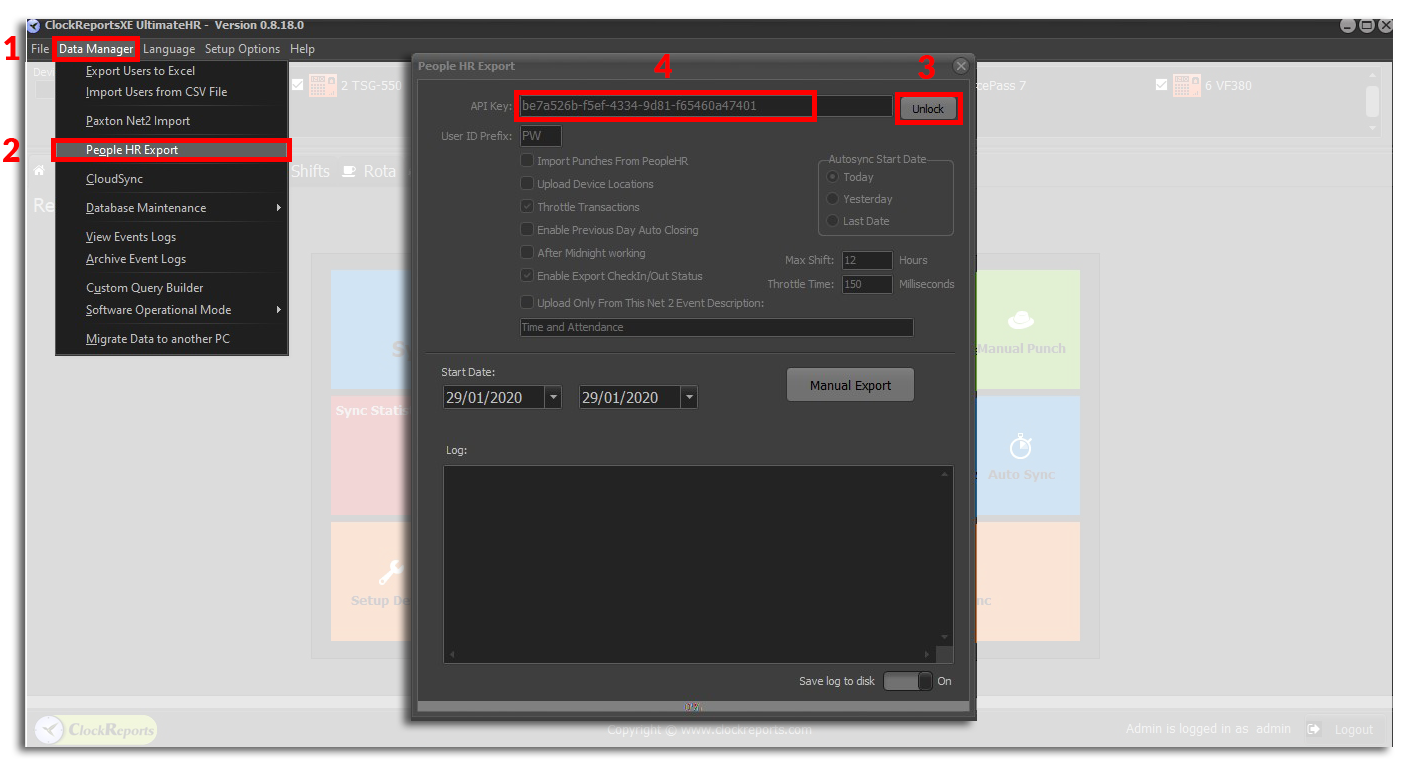Viewport: 1421px width, 774px height.
Task: Click the Shifts tab
Action: click(310, 171)
